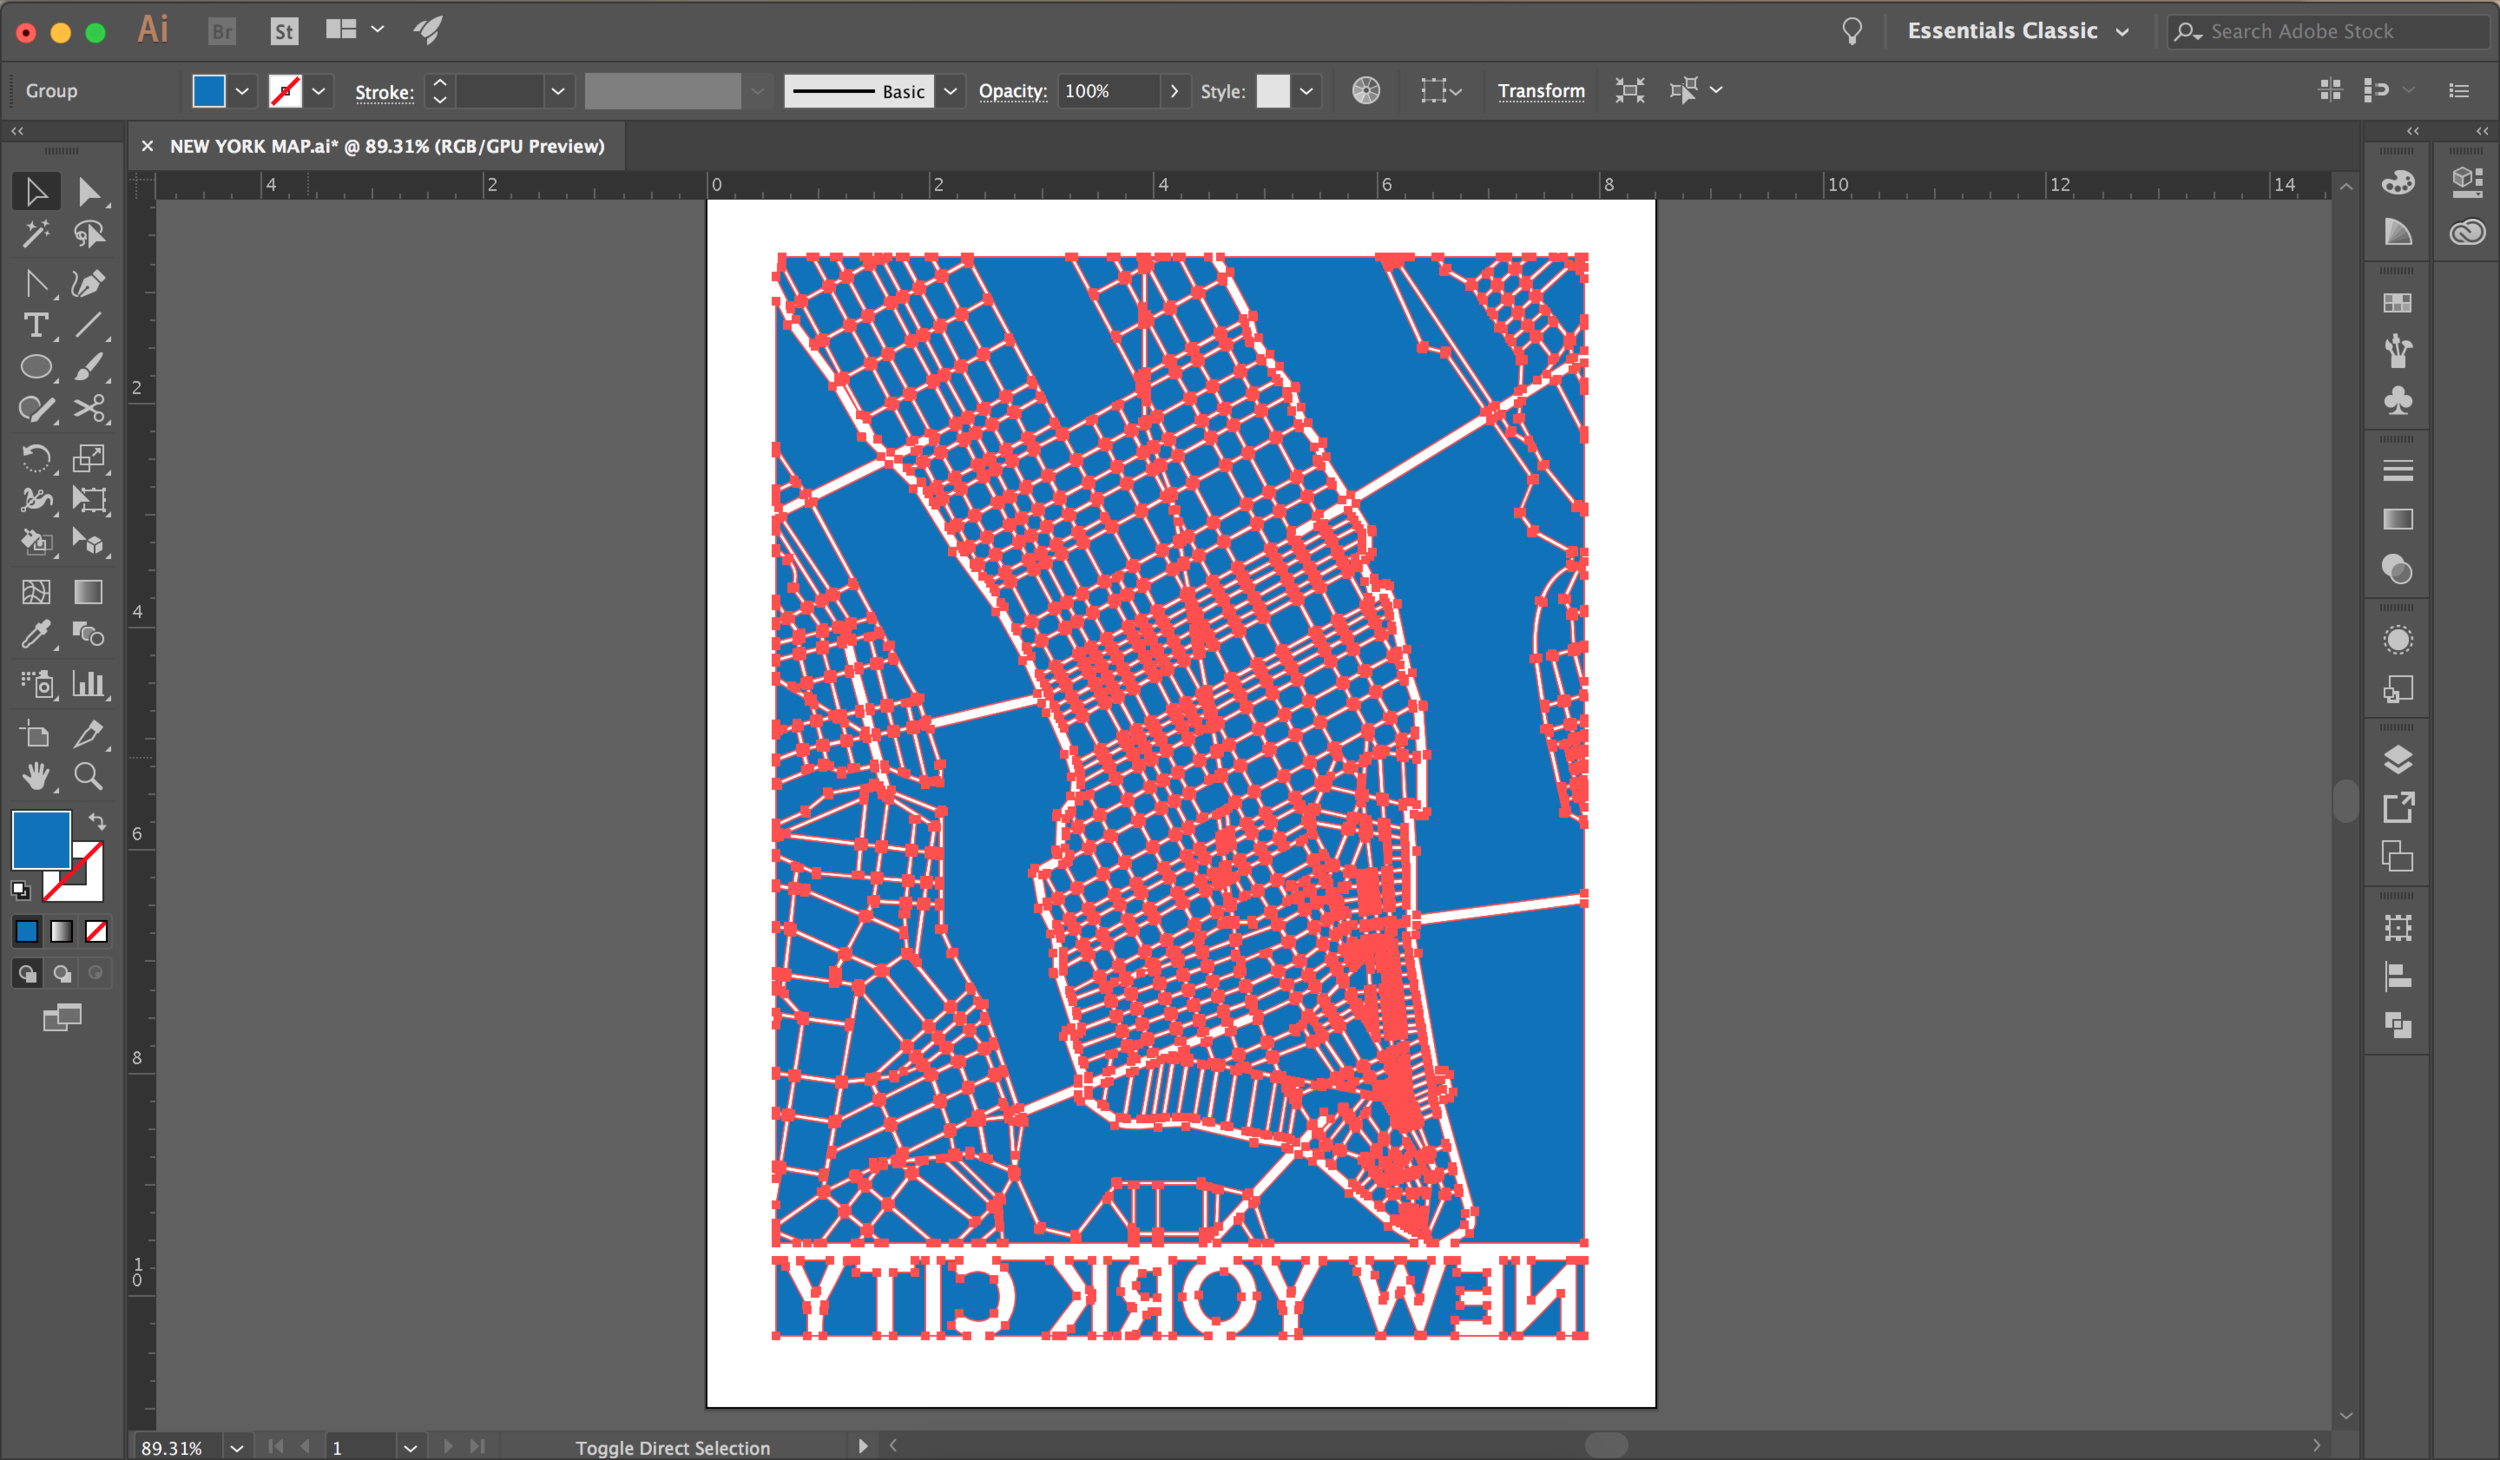Open graphic Style dropdown
This screenshot has width=2500, height=1460.
pos(1306,91)
